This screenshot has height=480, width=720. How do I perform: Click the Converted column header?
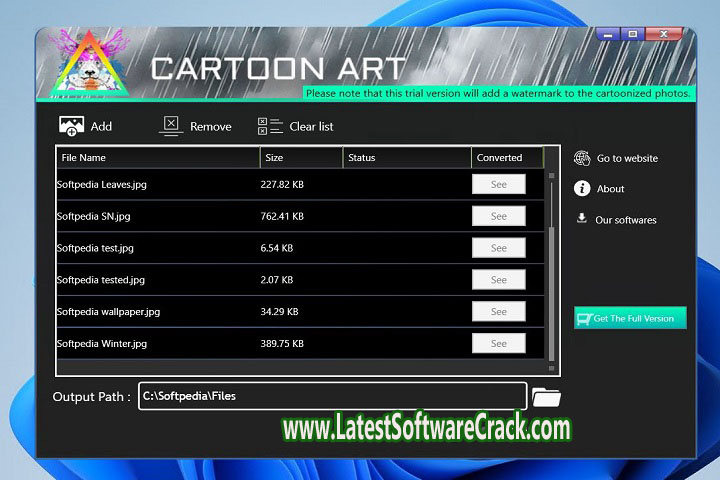tap(506, 158)
